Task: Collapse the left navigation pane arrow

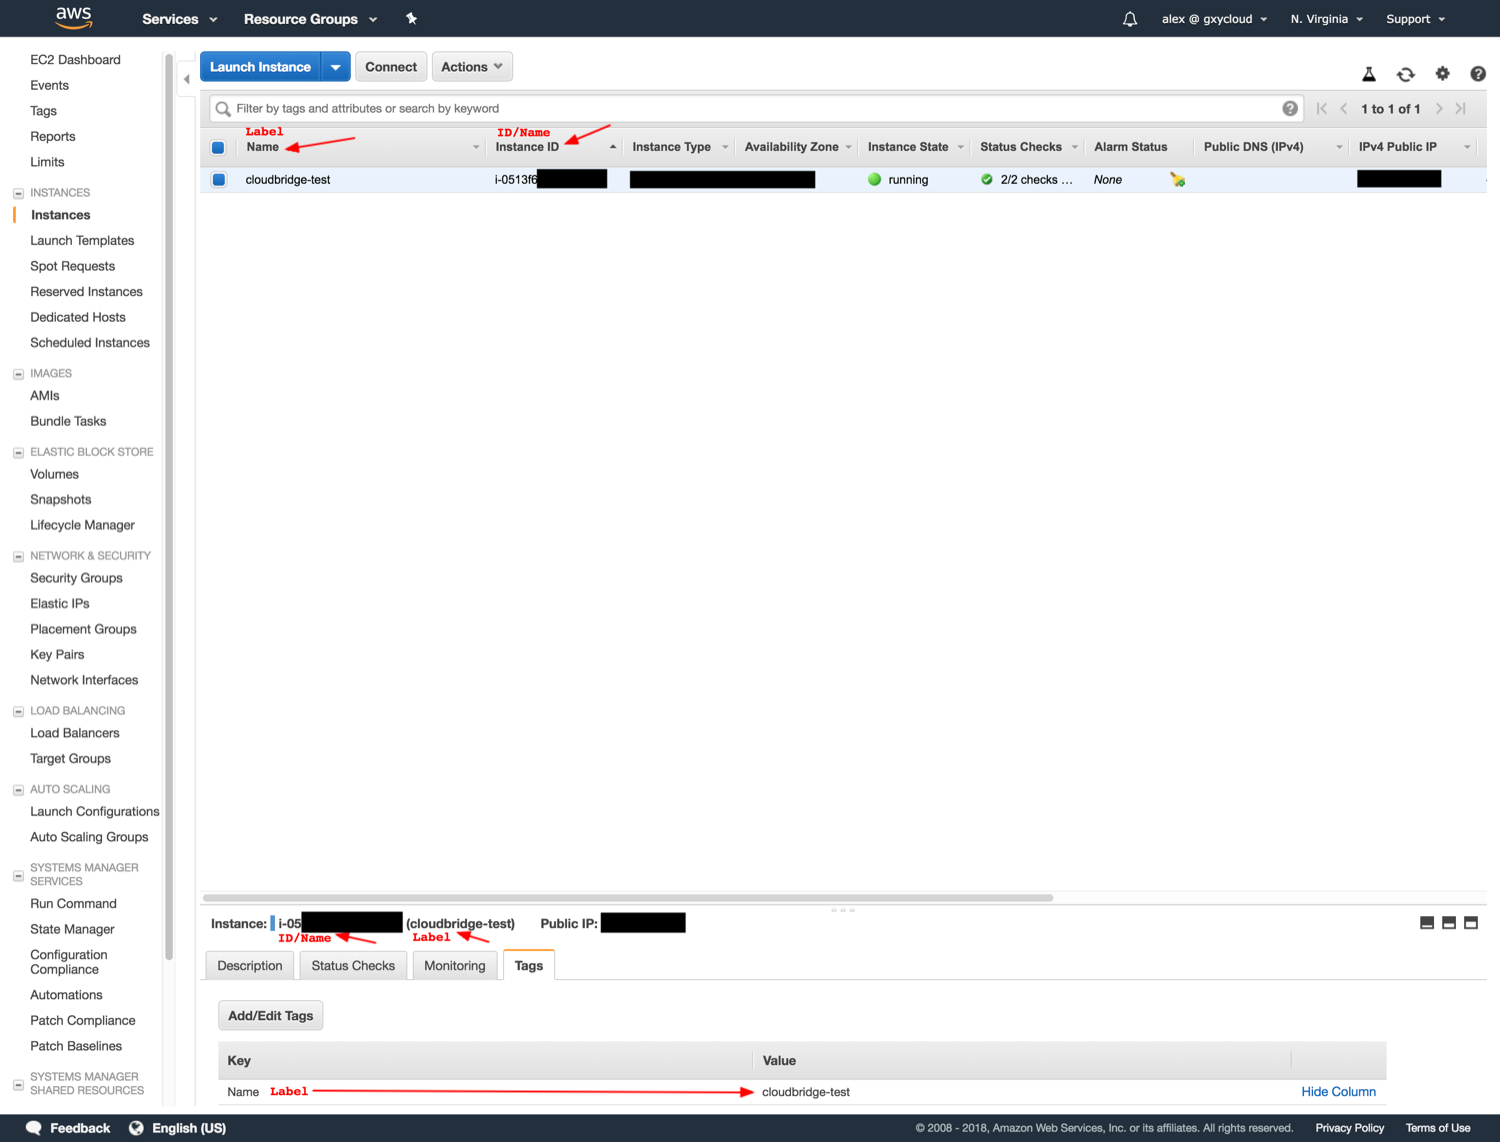Action: (x=186, y=79)
